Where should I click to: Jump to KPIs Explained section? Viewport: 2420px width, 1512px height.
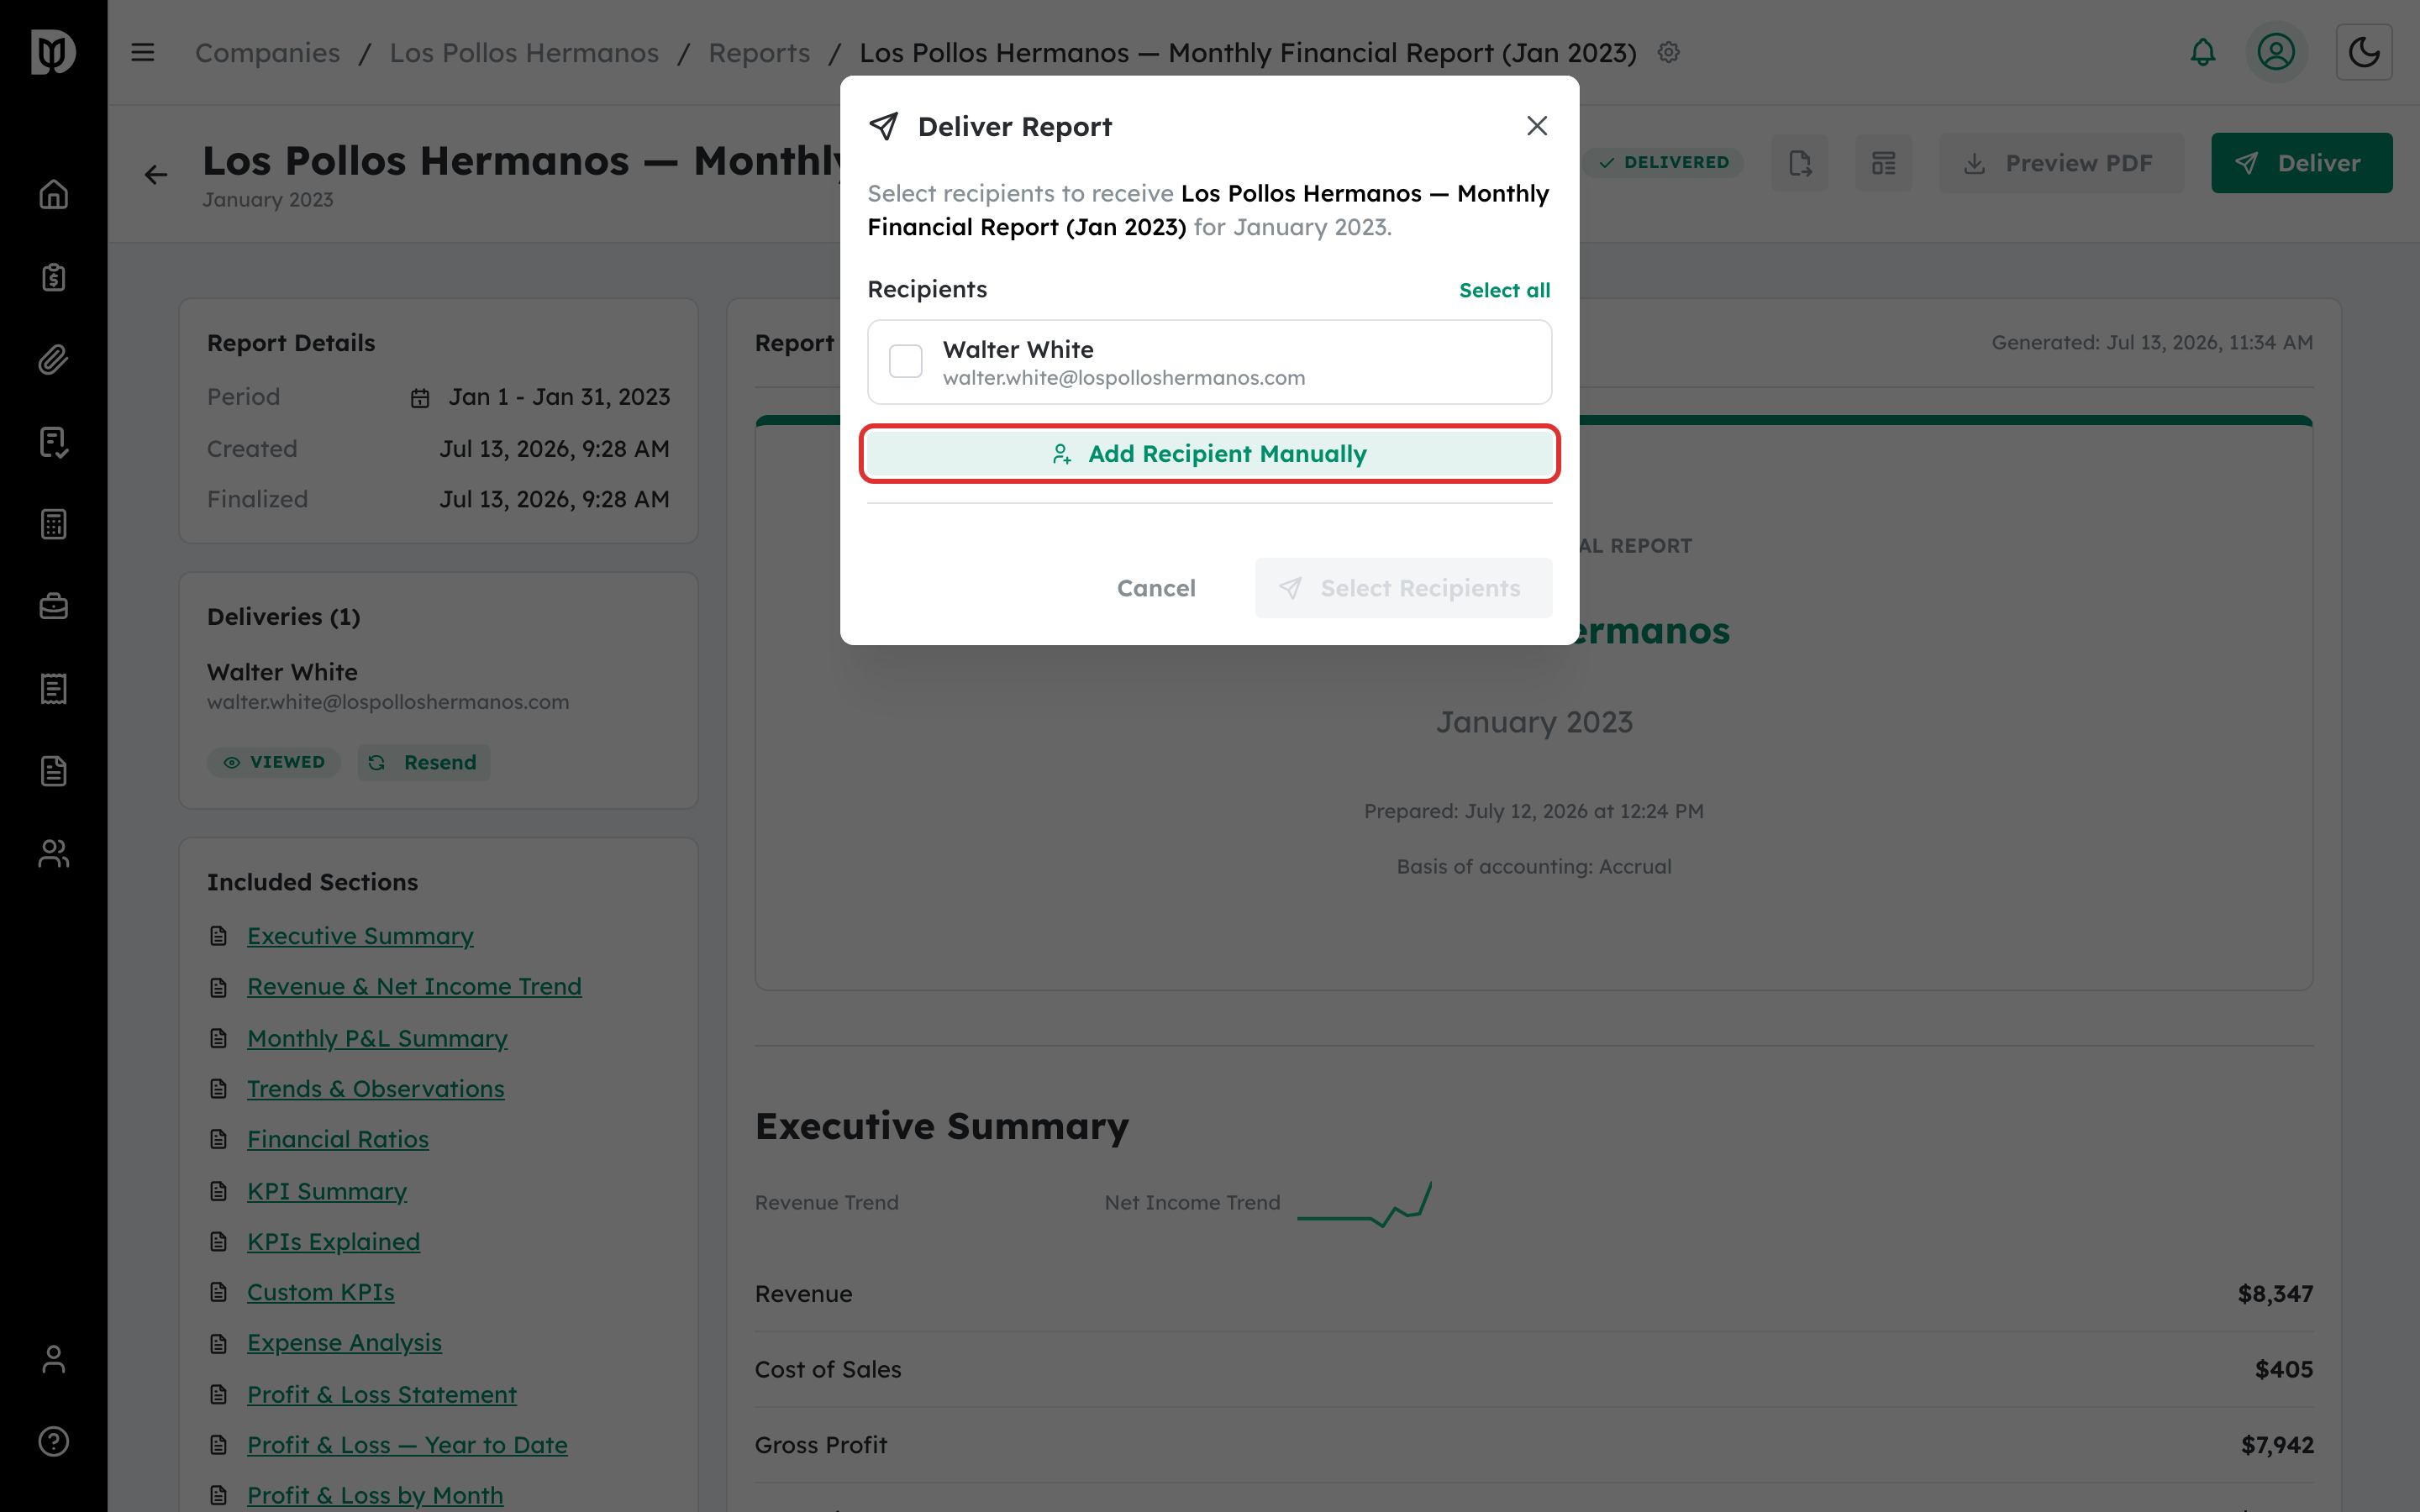333,1241
